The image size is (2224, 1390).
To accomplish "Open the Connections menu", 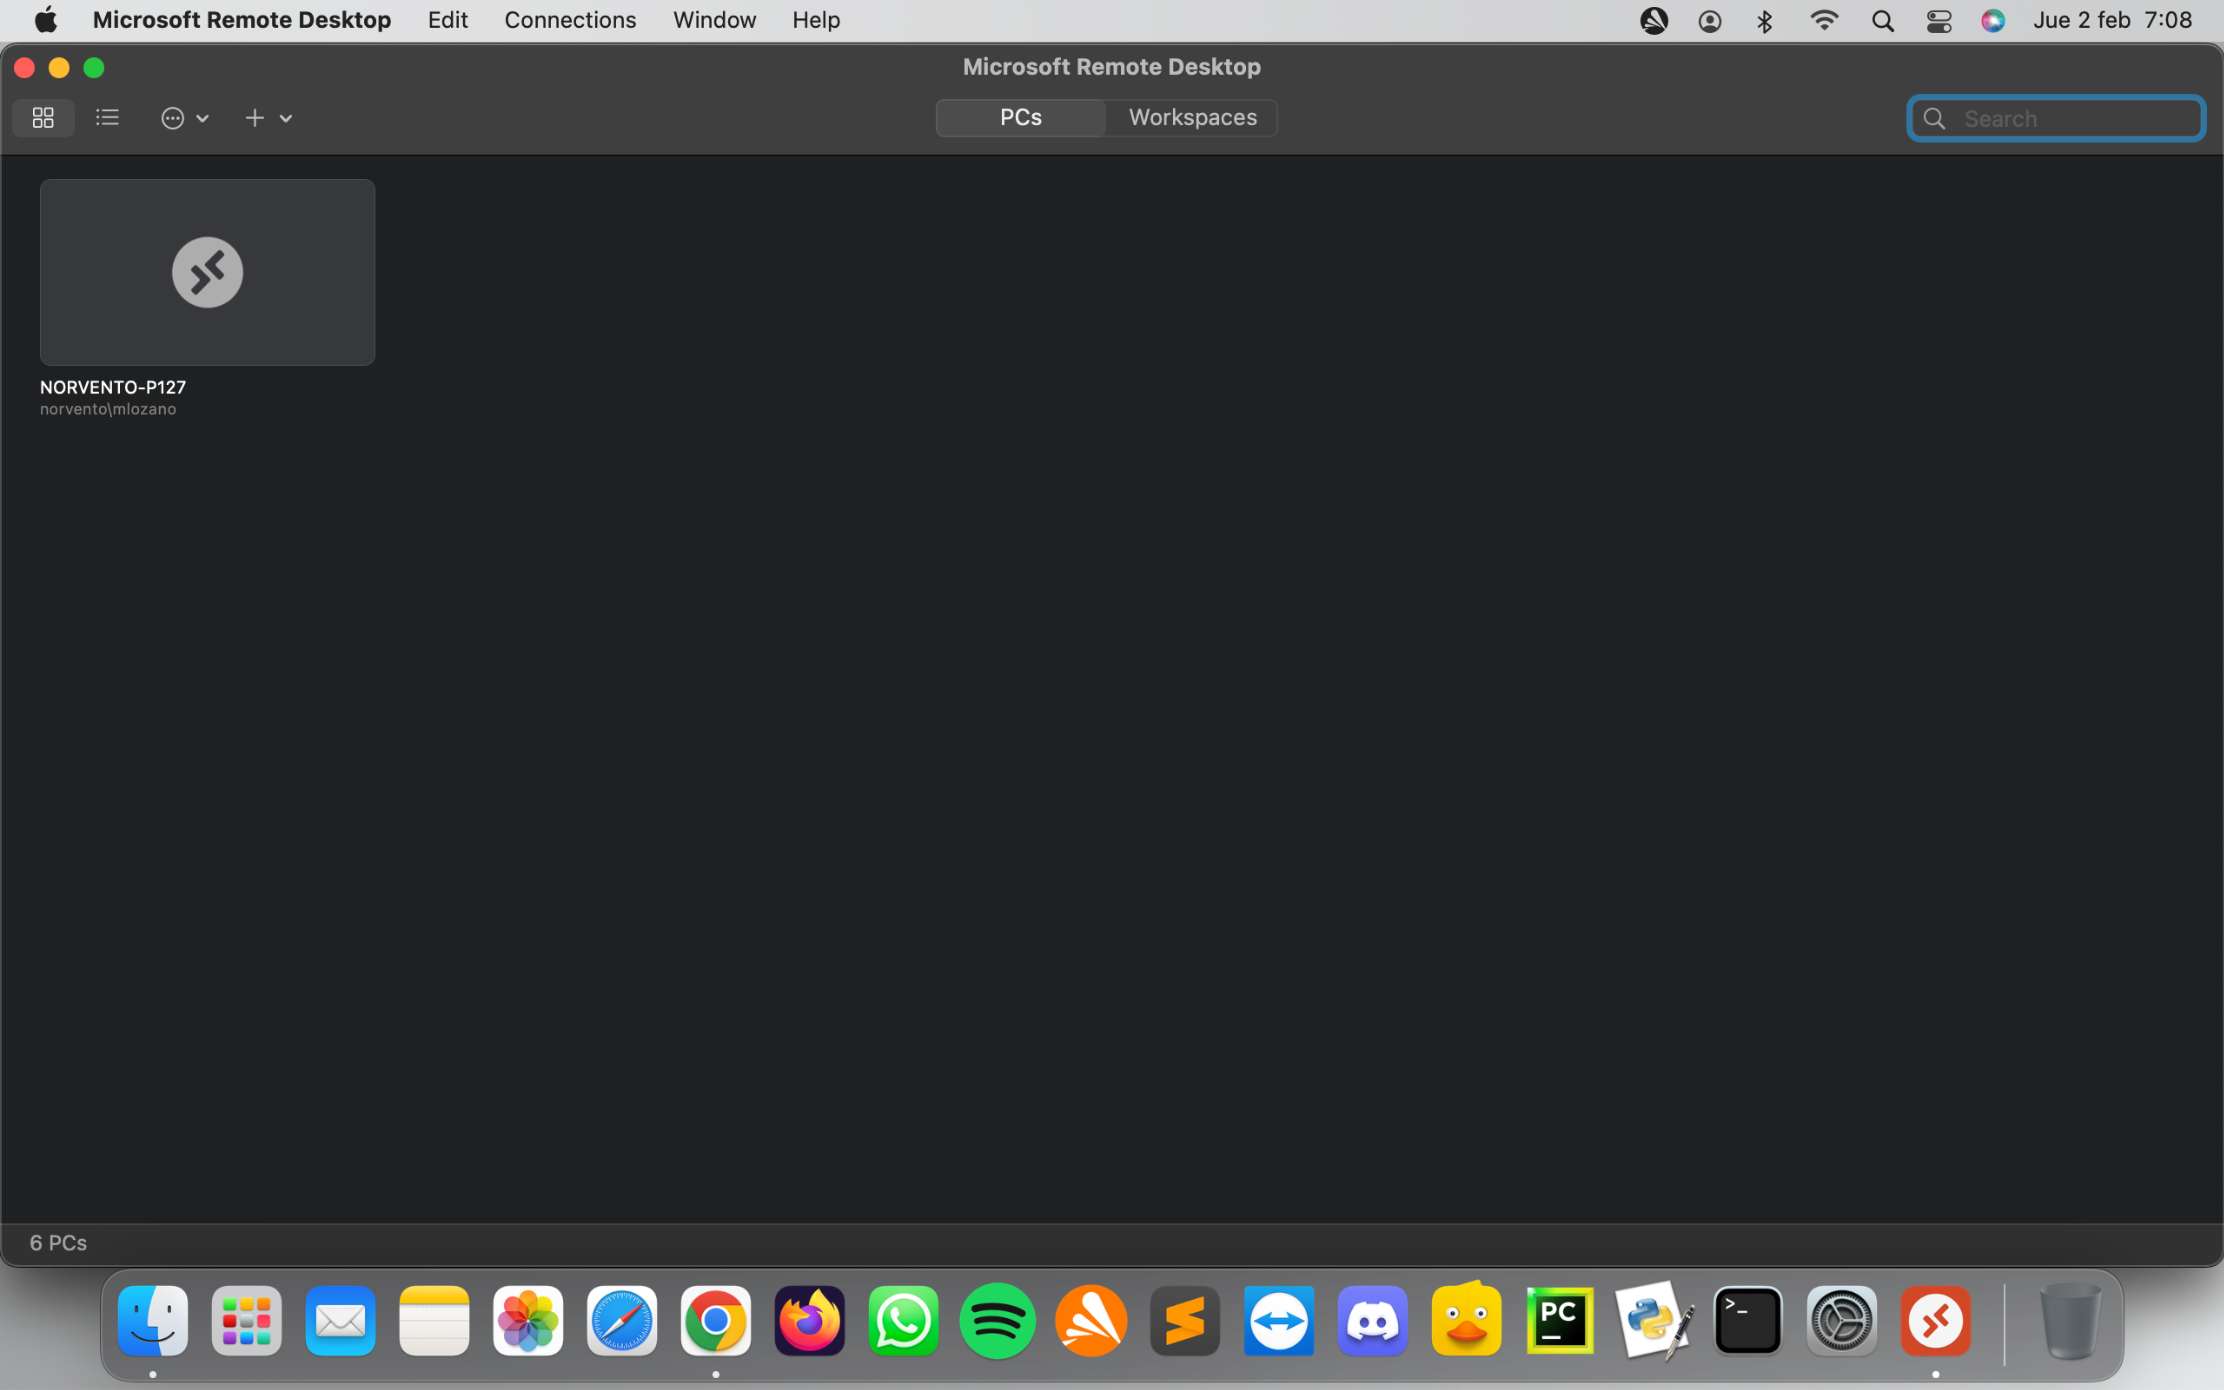I will tap(570, 20).
